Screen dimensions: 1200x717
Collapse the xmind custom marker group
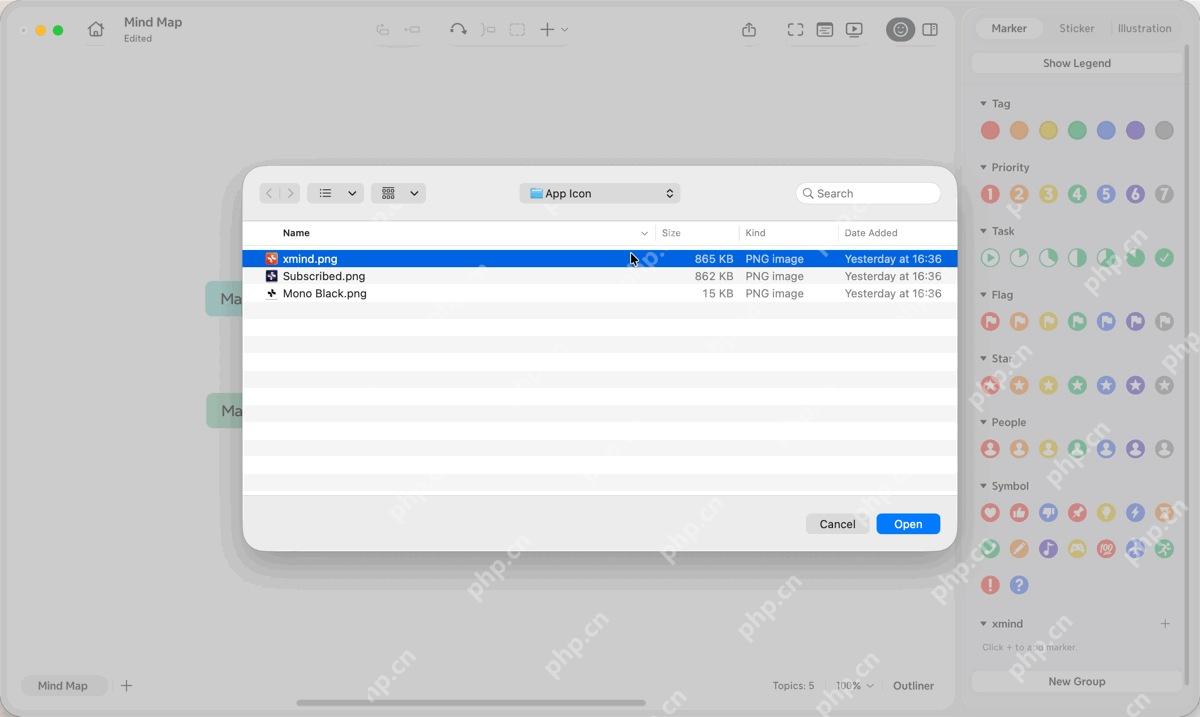tap(983, 624)
